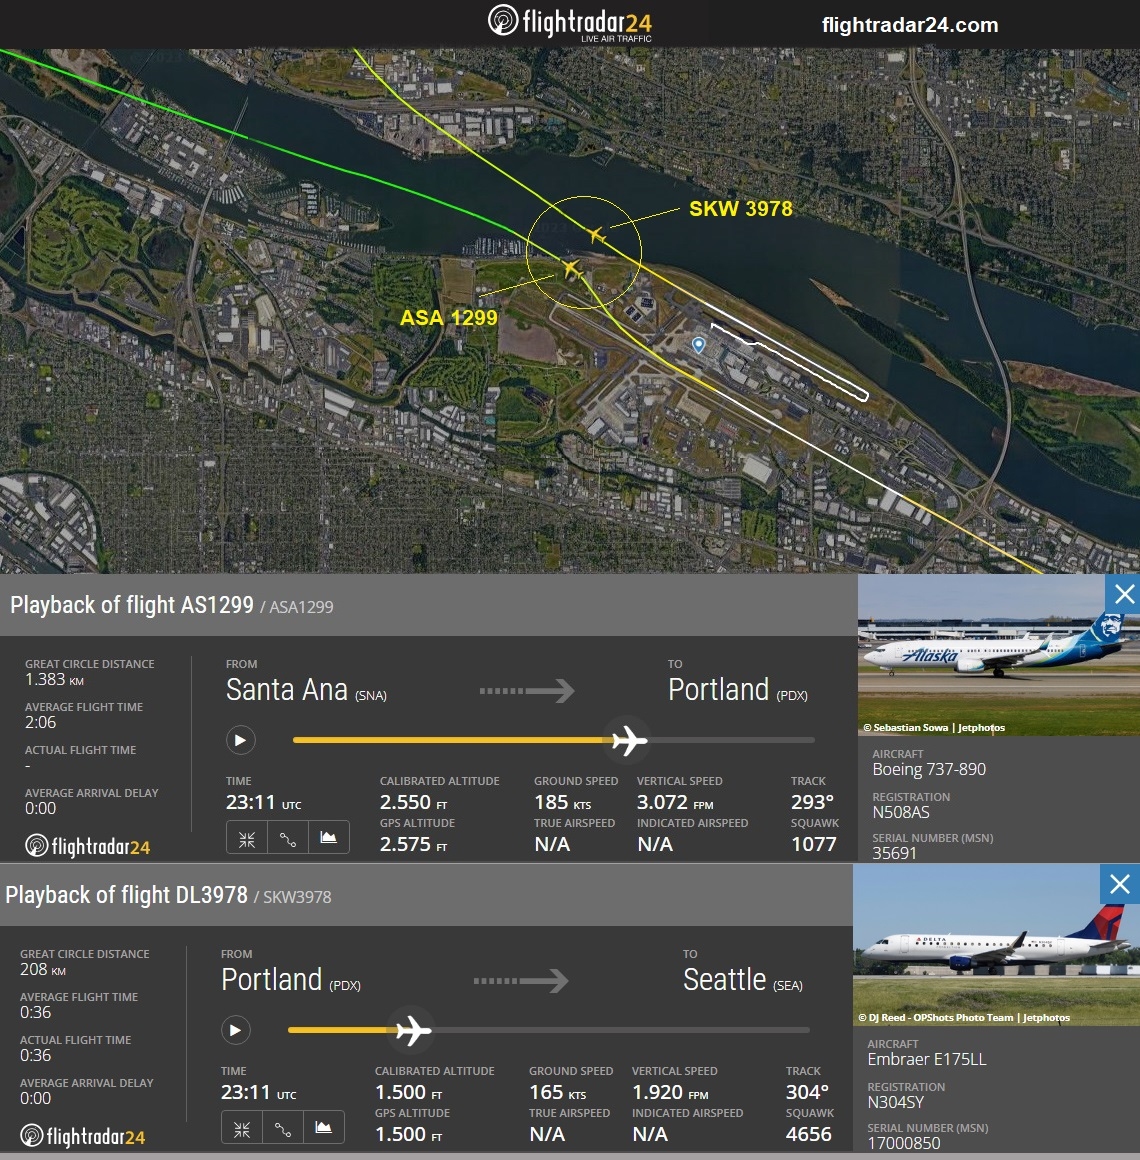
Task: Select the SKW 3978 aircraft on the map
Action: click(x=596, y=235)
